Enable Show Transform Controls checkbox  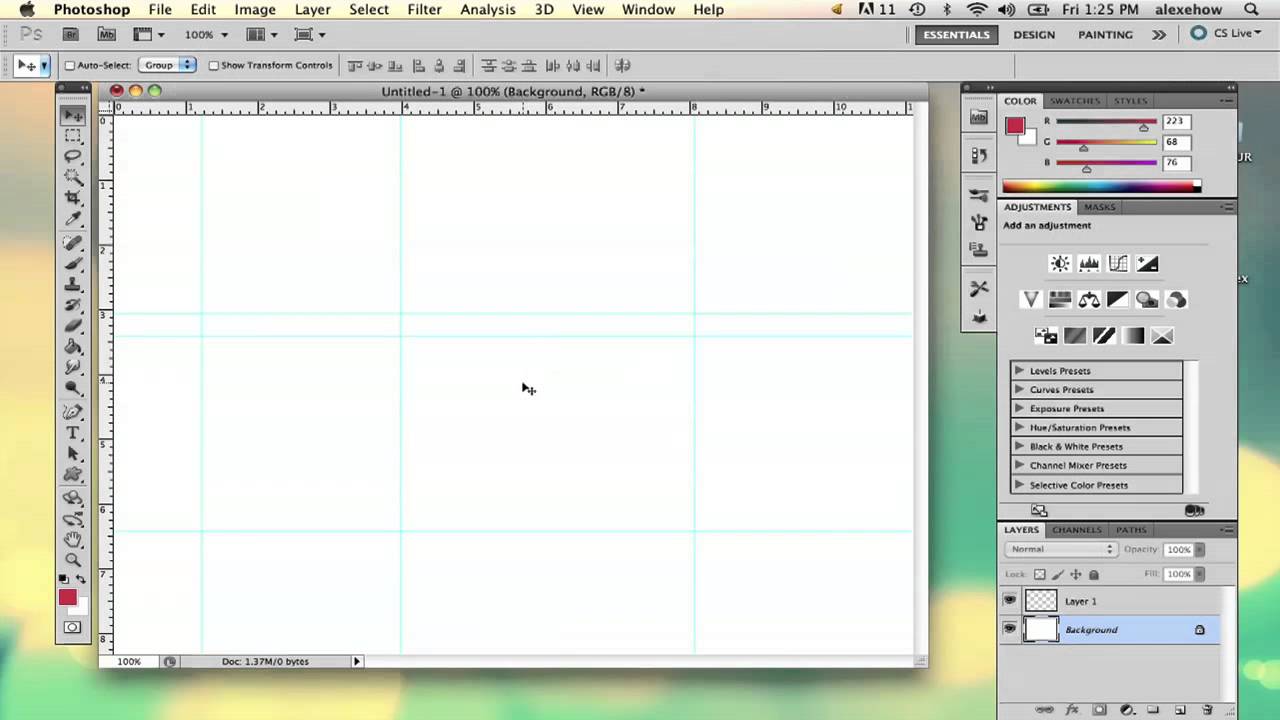click(x=213, y=66)
